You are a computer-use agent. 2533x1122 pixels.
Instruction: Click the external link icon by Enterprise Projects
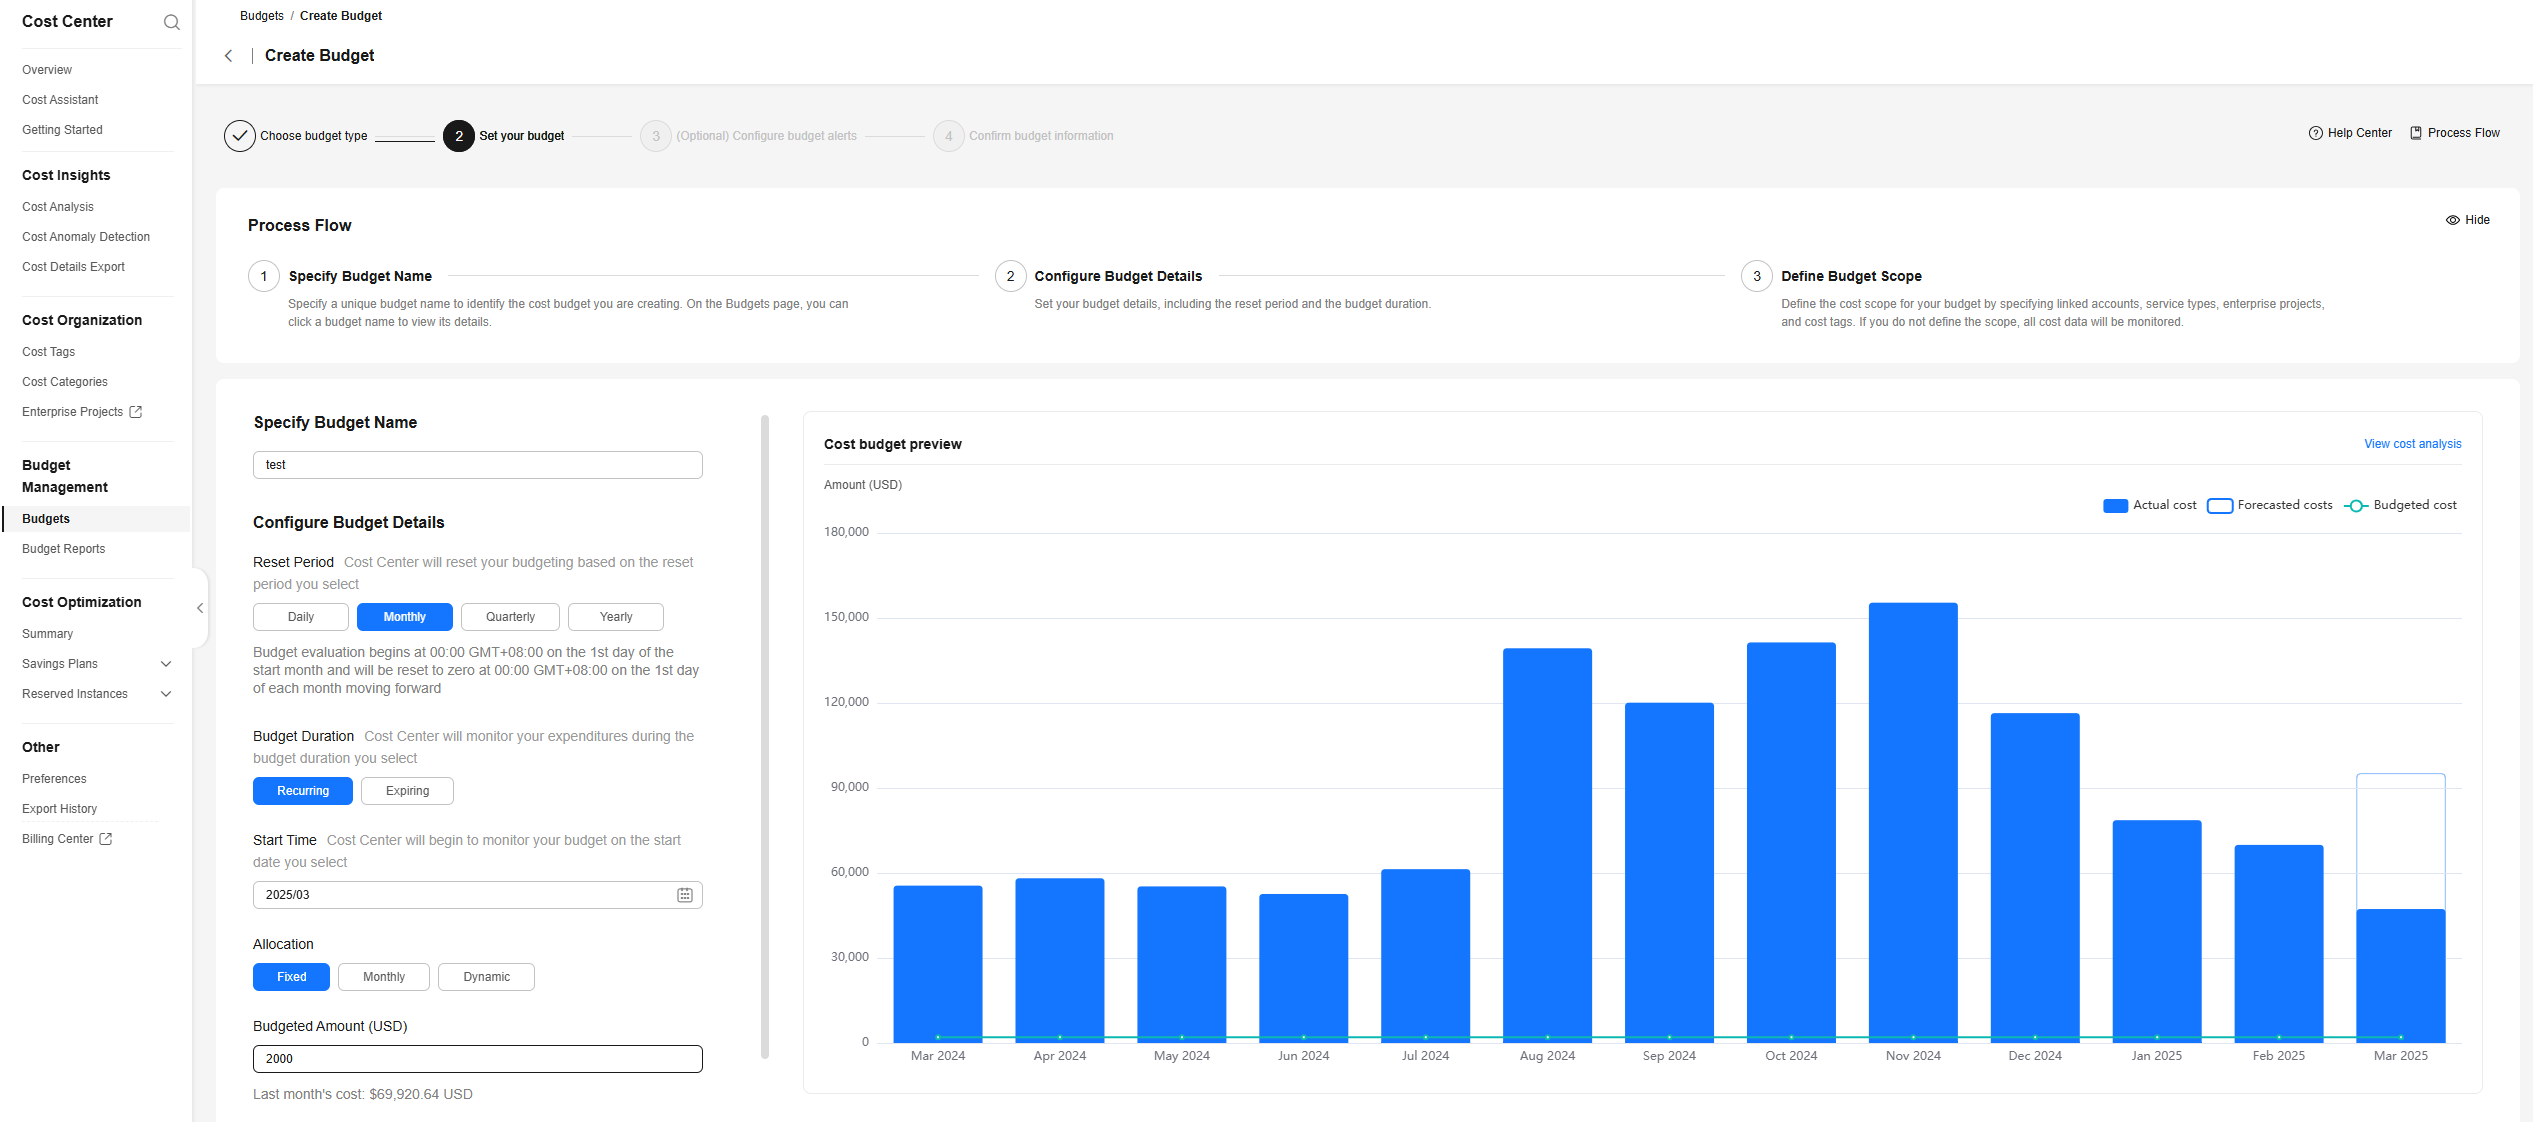[136, 412]
